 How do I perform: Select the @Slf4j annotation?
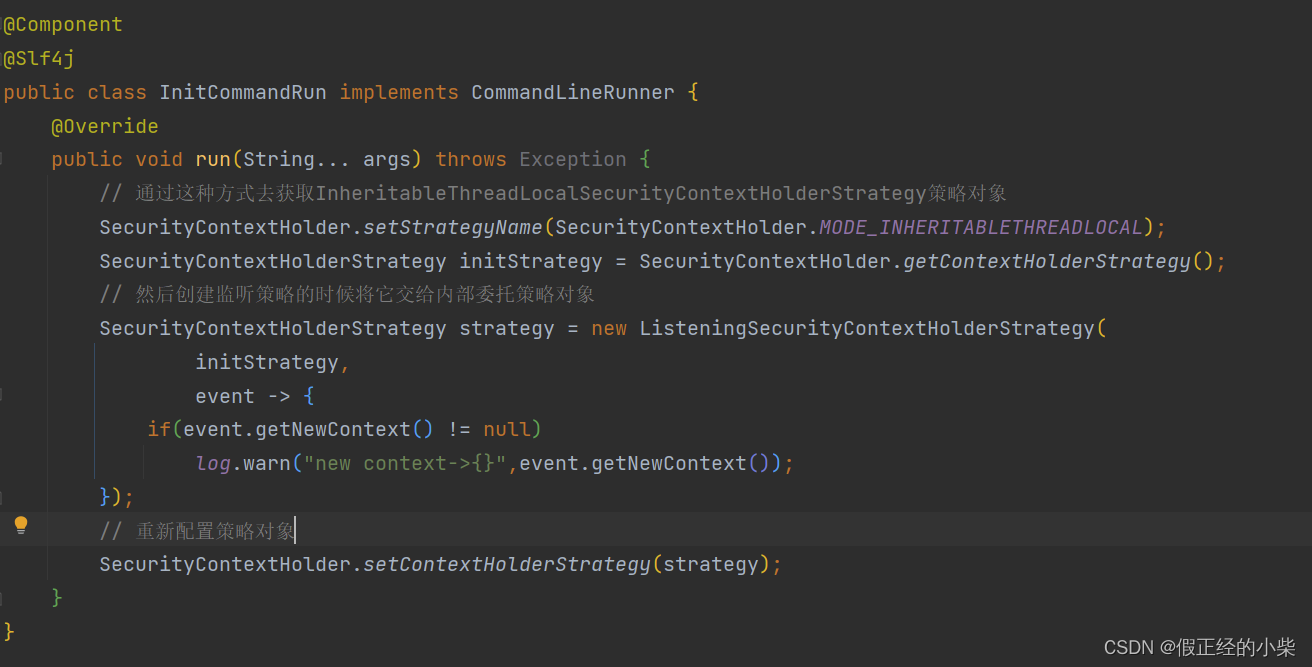pos(38,58)
